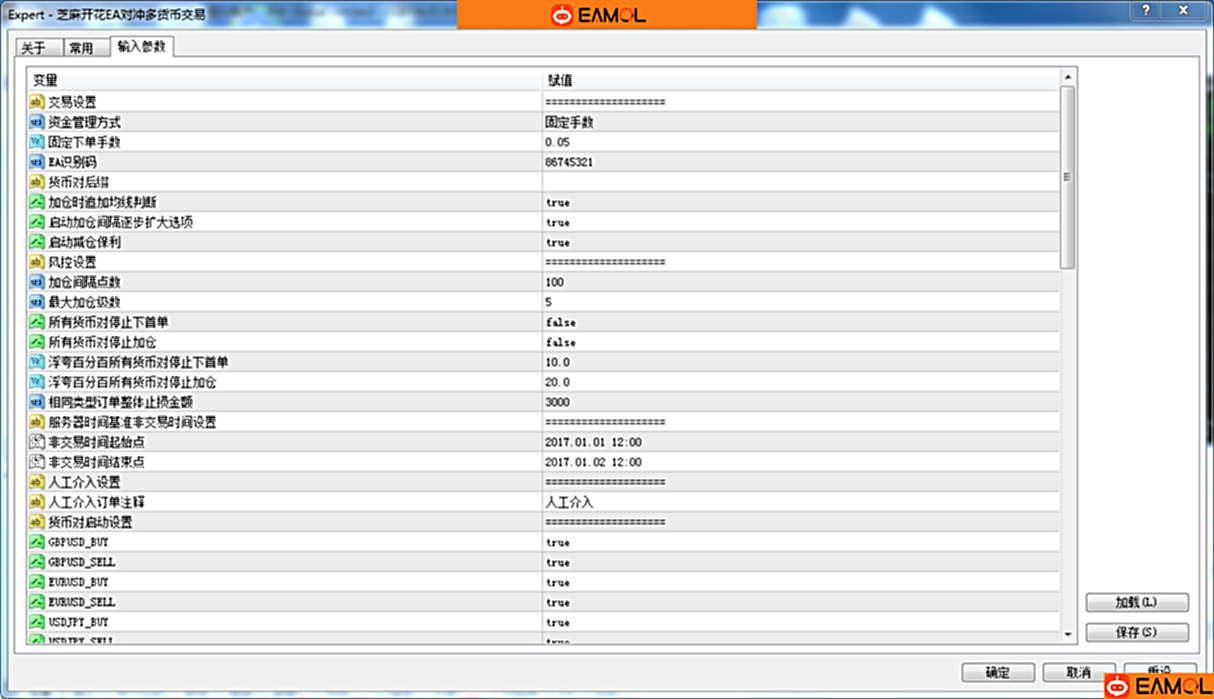Open the false value dropdown for 所有货币对停止加仓

560,342
